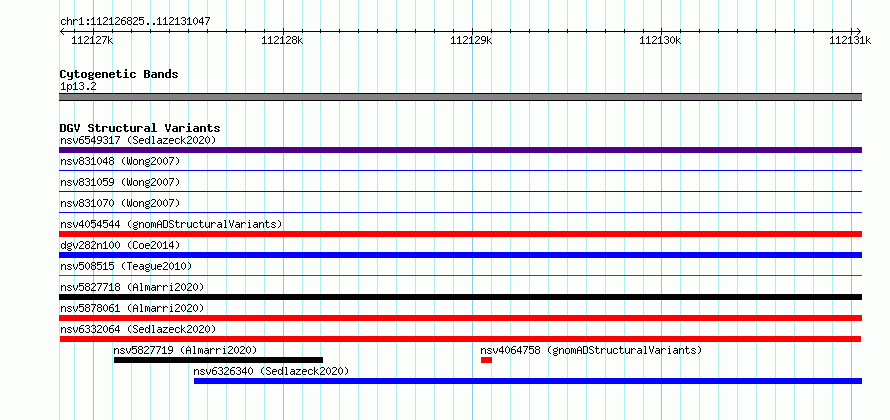890x420 pixels.
Task: Click the purple nsv6549317 variant bar
Action: (x=460, y=150)
